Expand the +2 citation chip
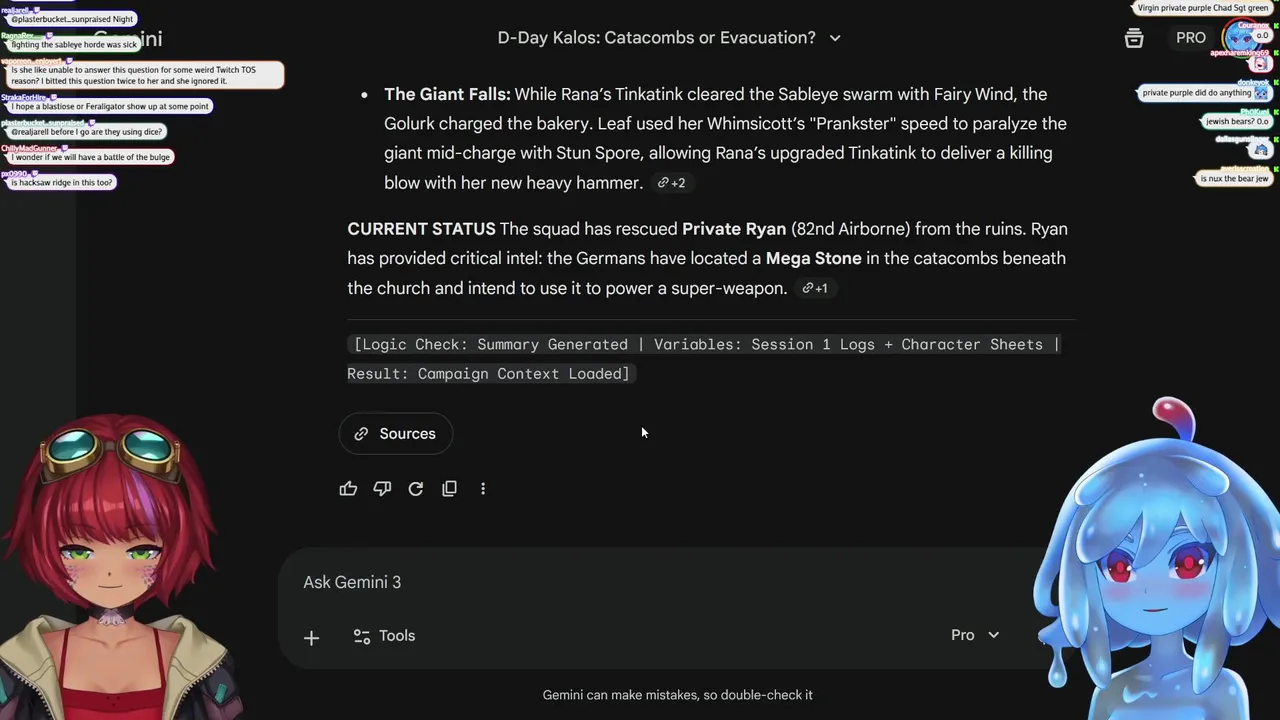The height and width of the screenshot is (720, 1280). [x=671, y=183]
